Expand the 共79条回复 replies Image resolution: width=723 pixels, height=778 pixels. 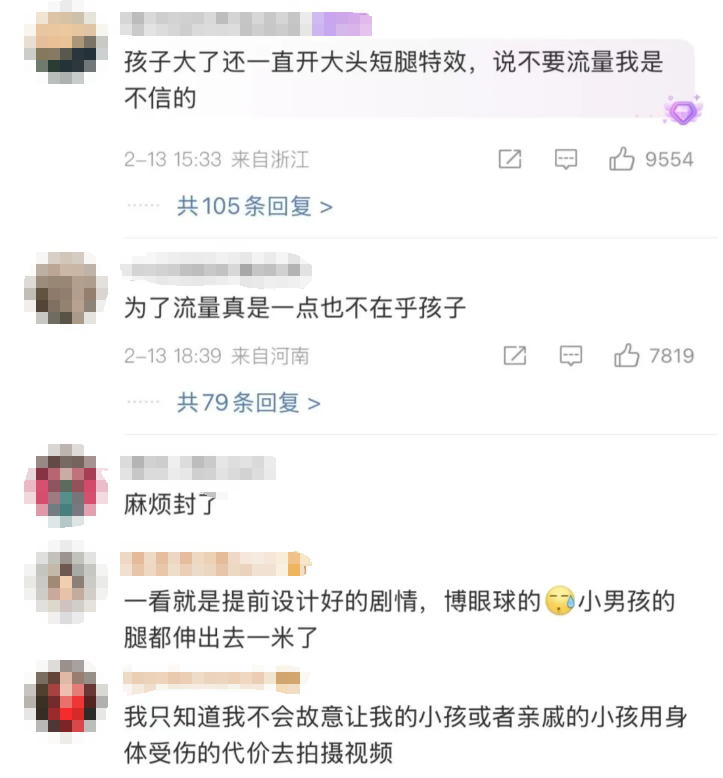249,402
